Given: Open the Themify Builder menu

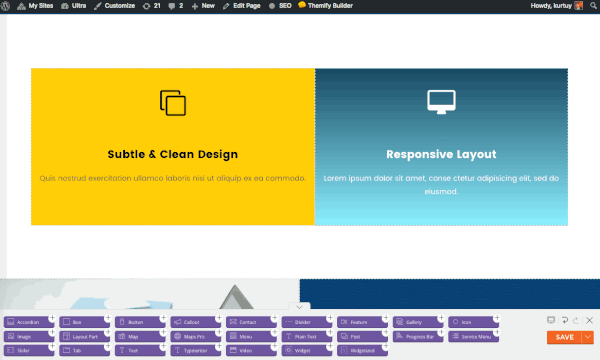Looking at the screenshot, I should [325, 6].
